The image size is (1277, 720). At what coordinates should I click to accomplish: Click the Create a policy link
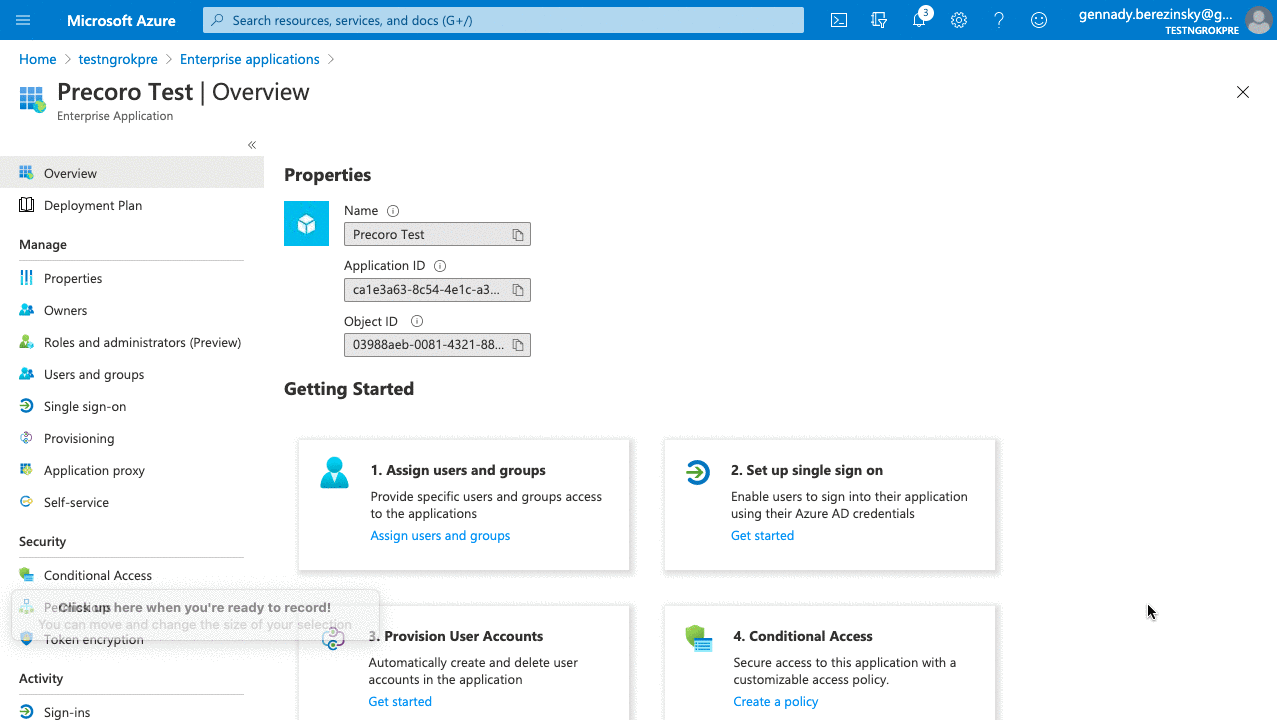775,702
